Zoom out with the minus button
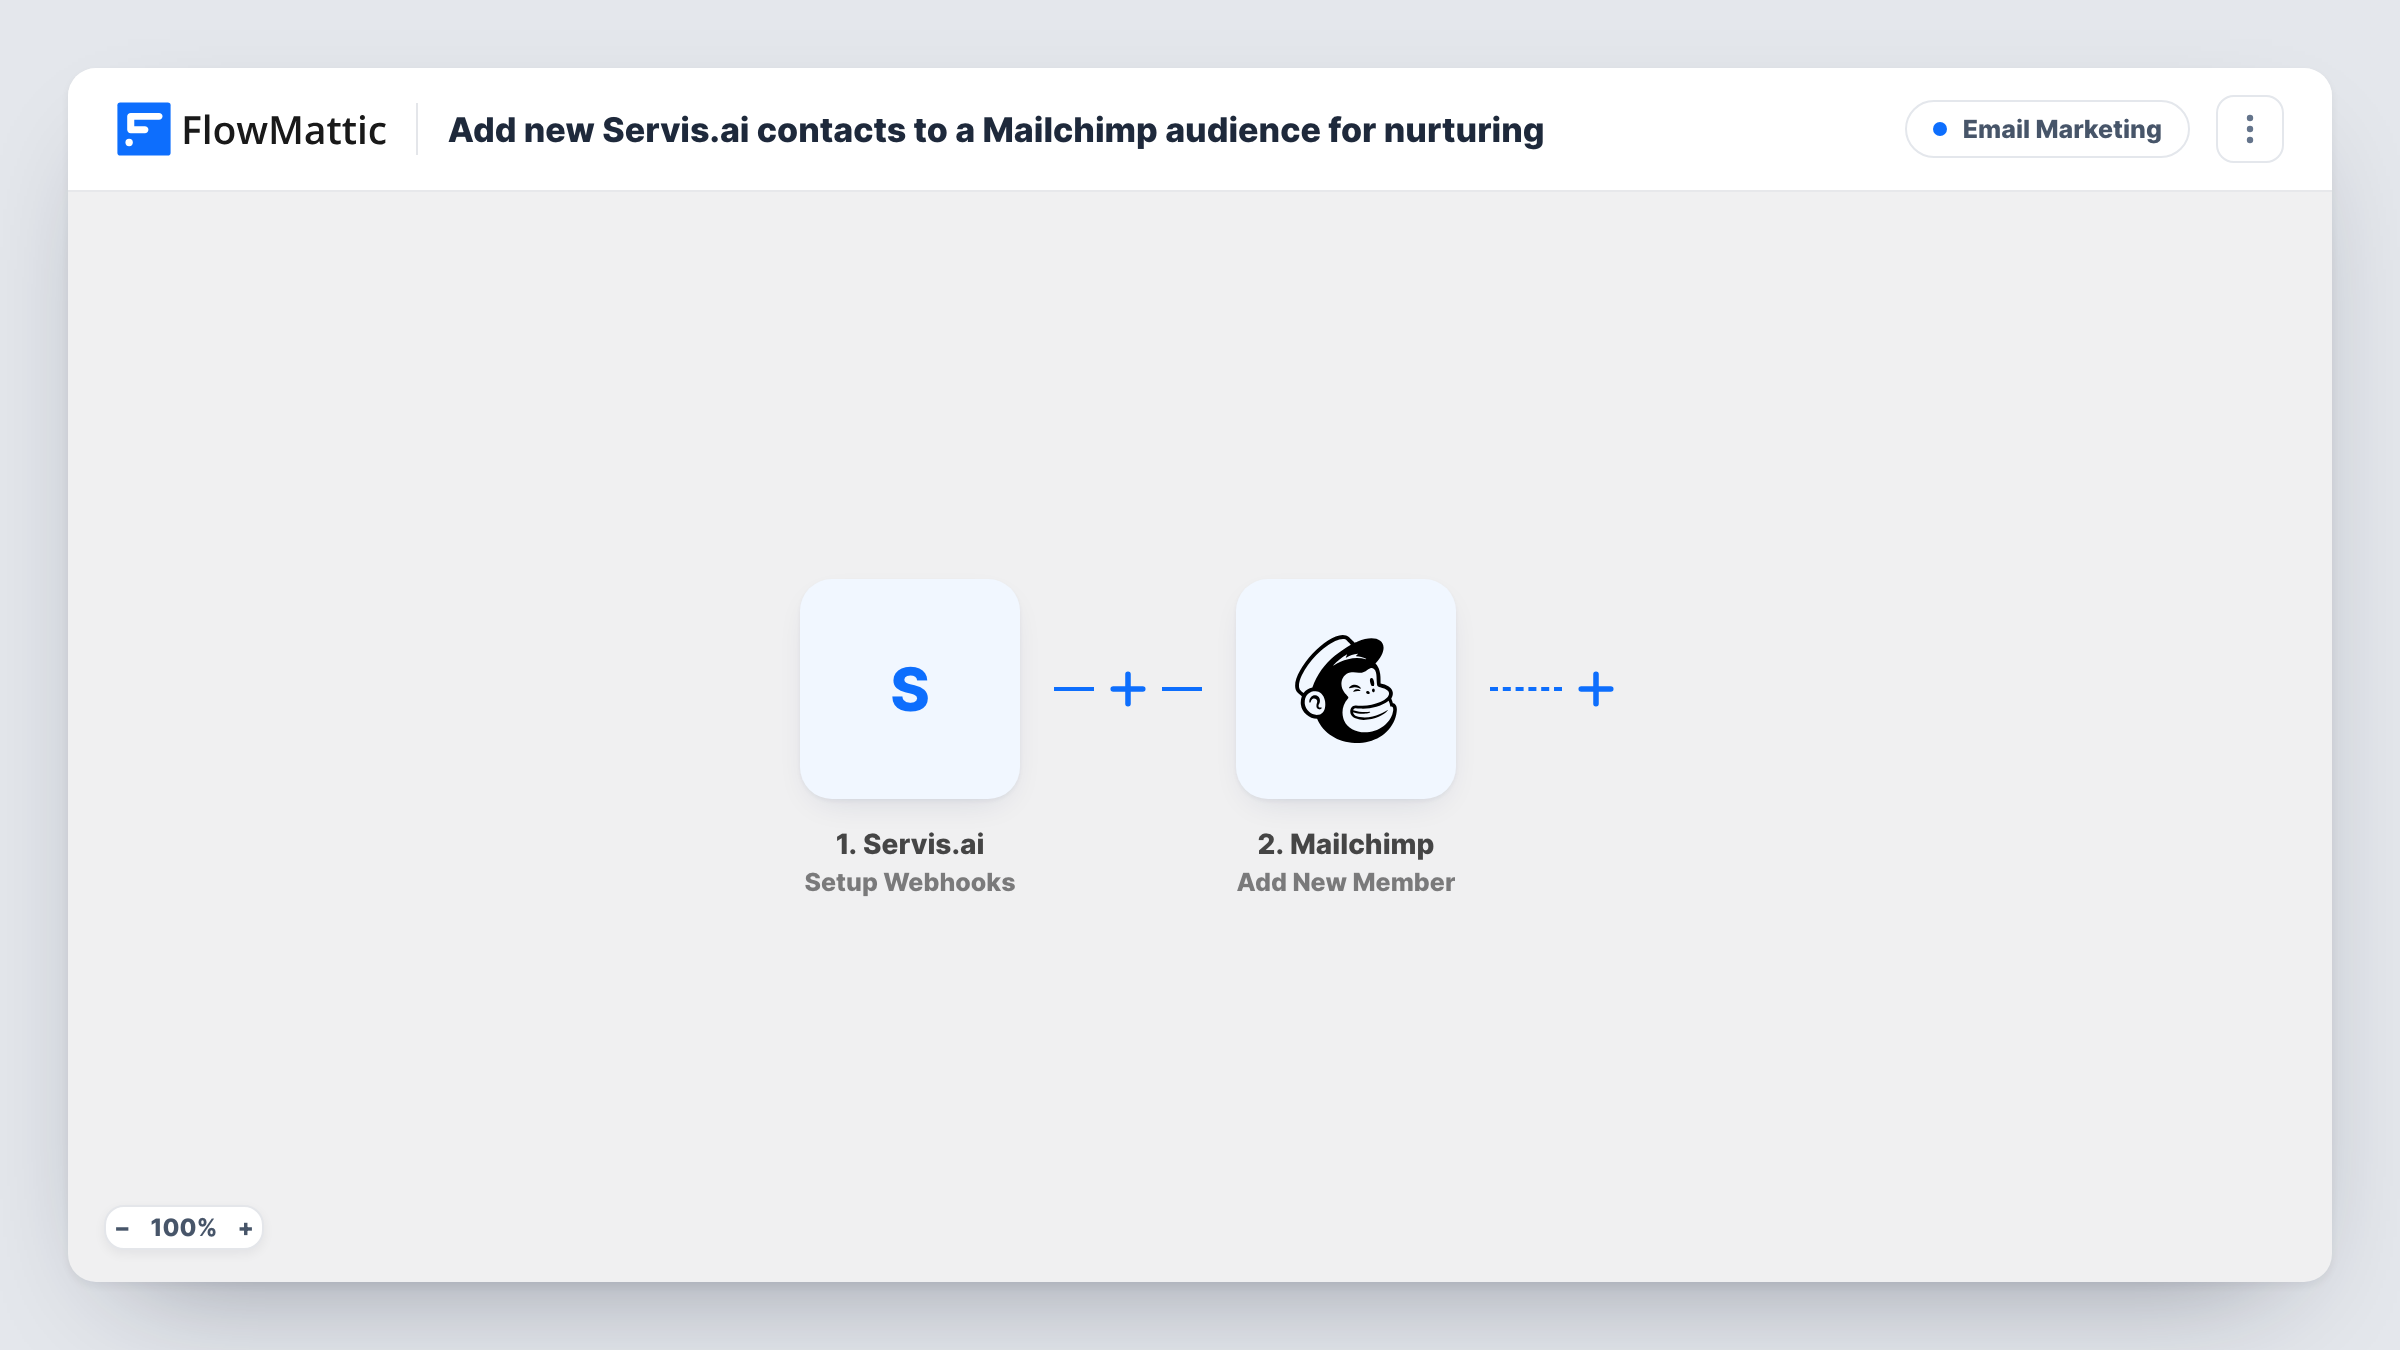Viewport: 2400px width, 1350px height. tap(122, 1228)
